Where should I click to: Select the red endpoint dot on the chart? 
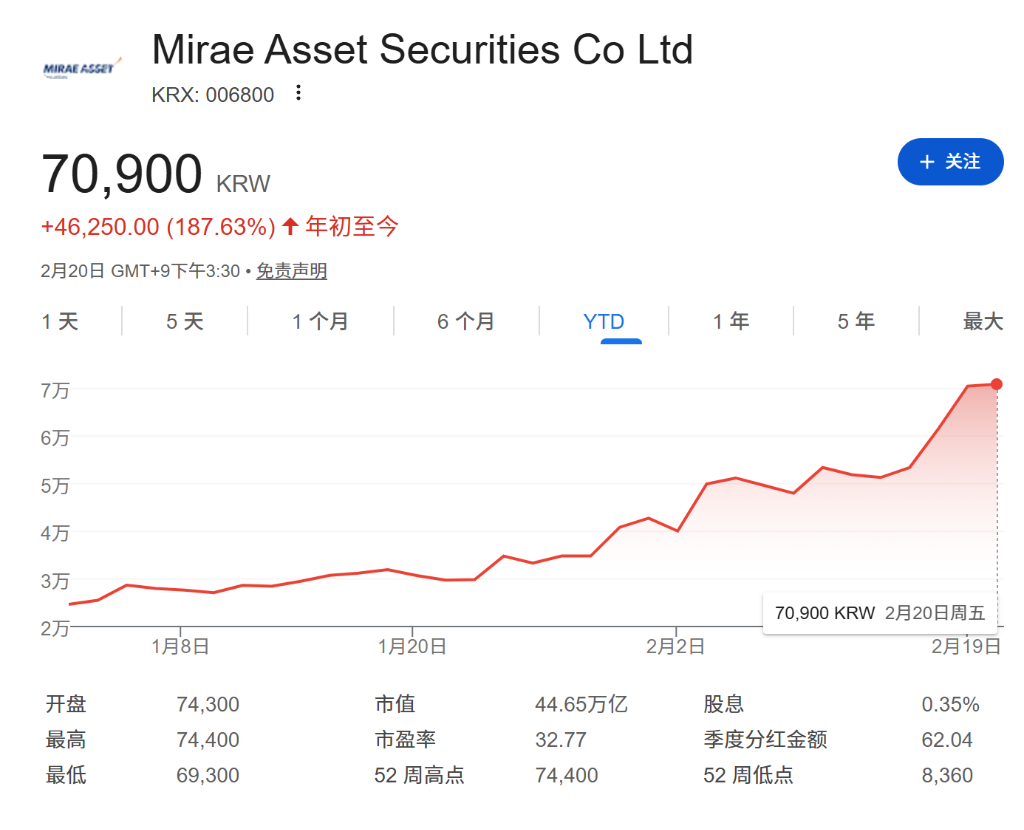pyautogui.click(x=996, y=384)
